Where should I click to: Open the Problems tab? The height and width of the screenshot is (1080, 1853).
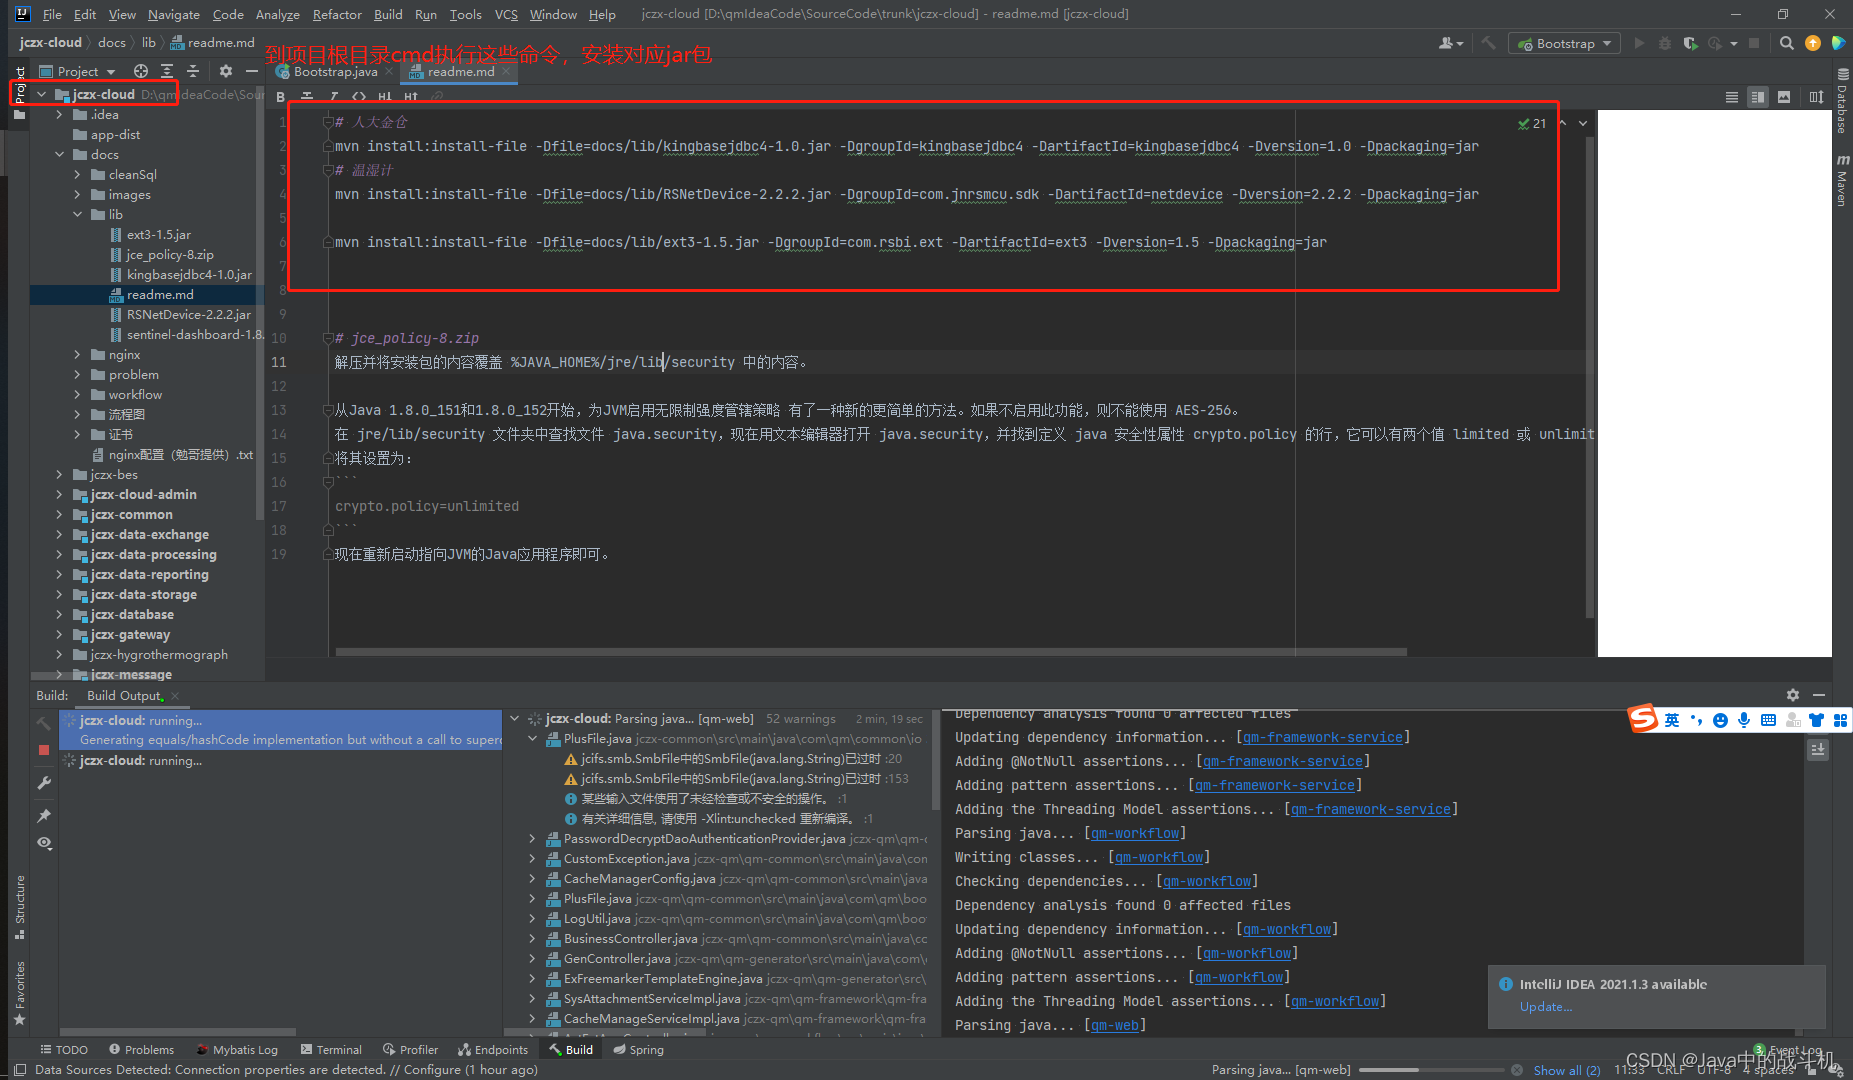click(x=141, y=1049)
